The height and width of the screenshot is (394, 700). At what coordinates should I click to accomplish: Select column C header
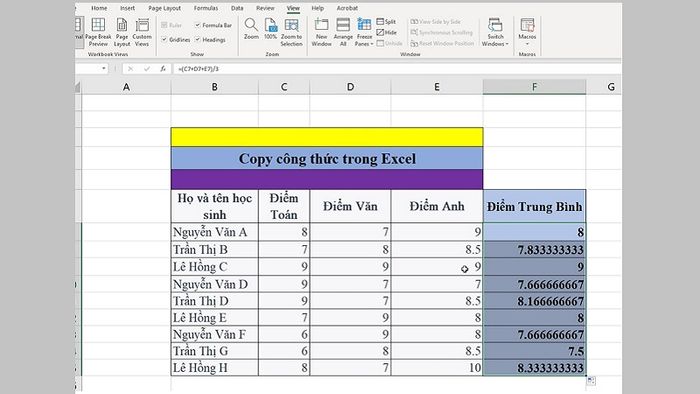pyautogui.click(x=284, y=87)
